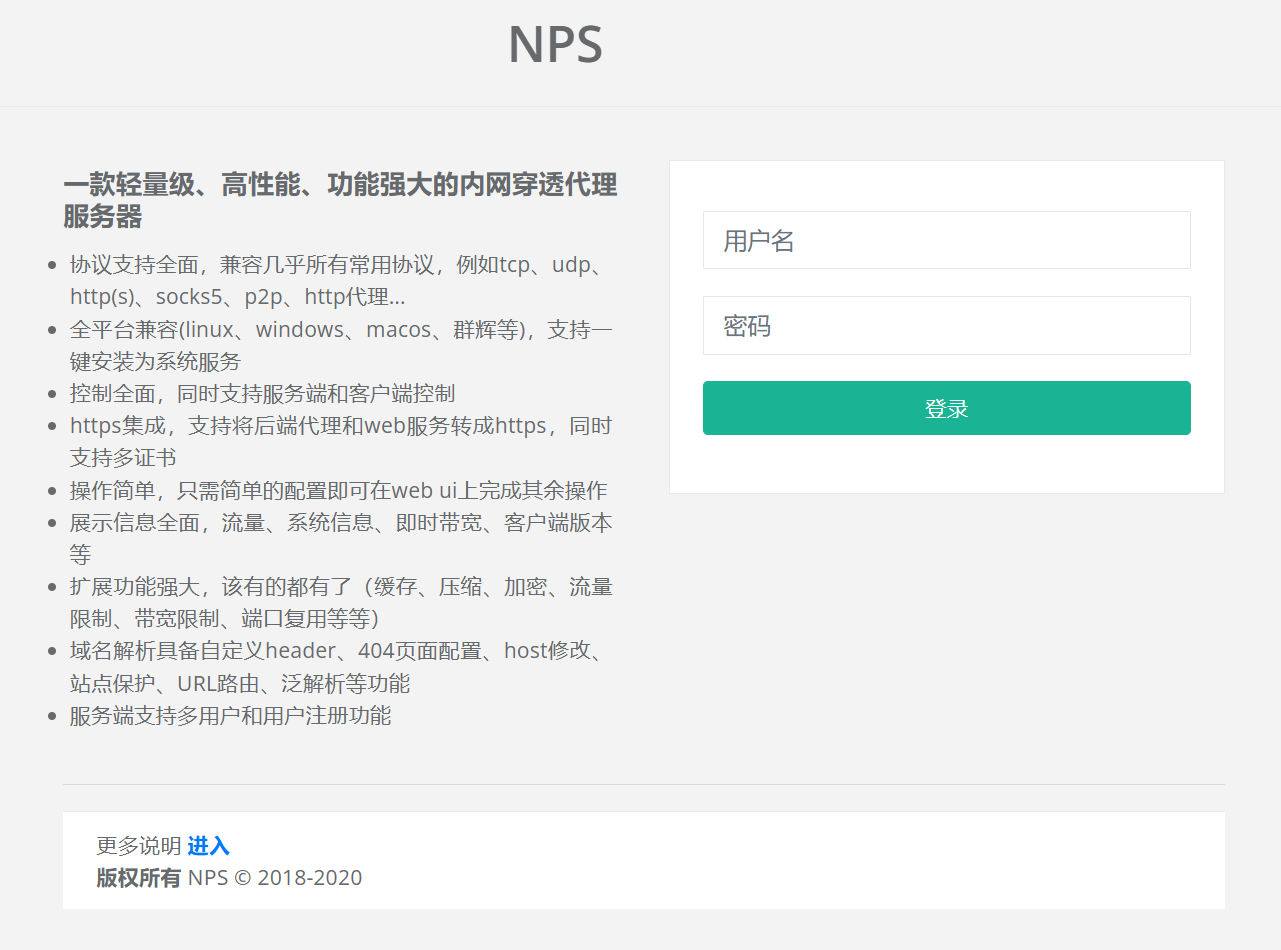The height and width of the screenshot is (950, 1281).
Task: Focus the 密码 password field
Action: click(x=946, y=325)
